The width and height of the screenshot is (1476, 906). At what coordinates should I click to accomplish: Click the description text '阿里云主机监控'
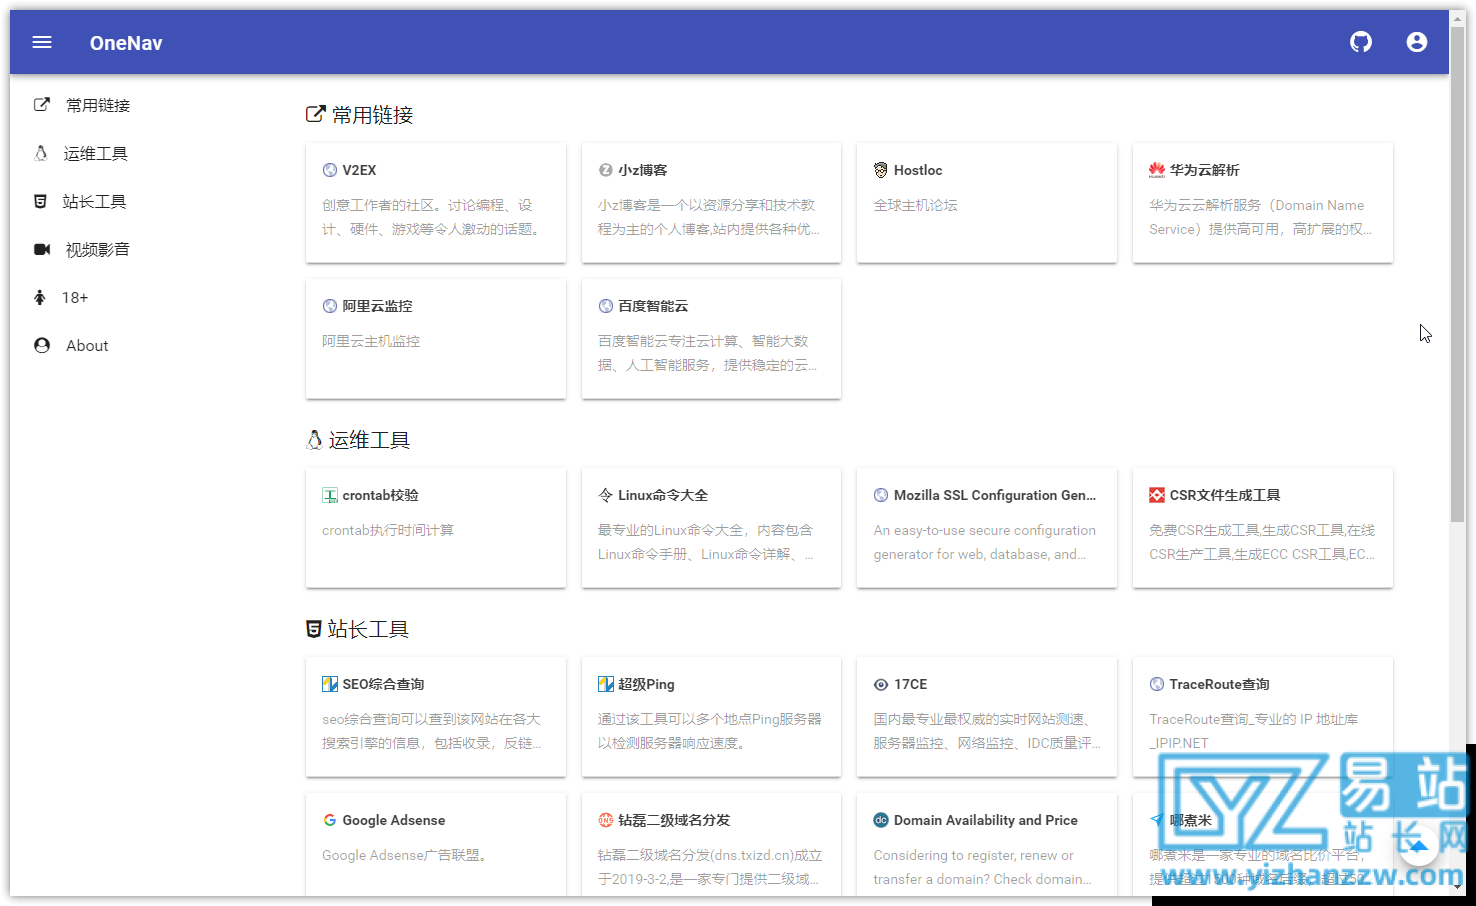[x=371, y=341]
